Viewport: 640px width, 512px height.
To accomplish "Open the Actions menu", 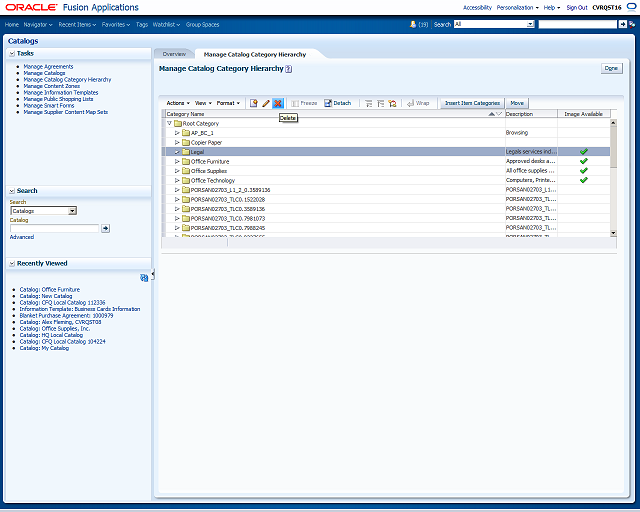I will (178, 103).
